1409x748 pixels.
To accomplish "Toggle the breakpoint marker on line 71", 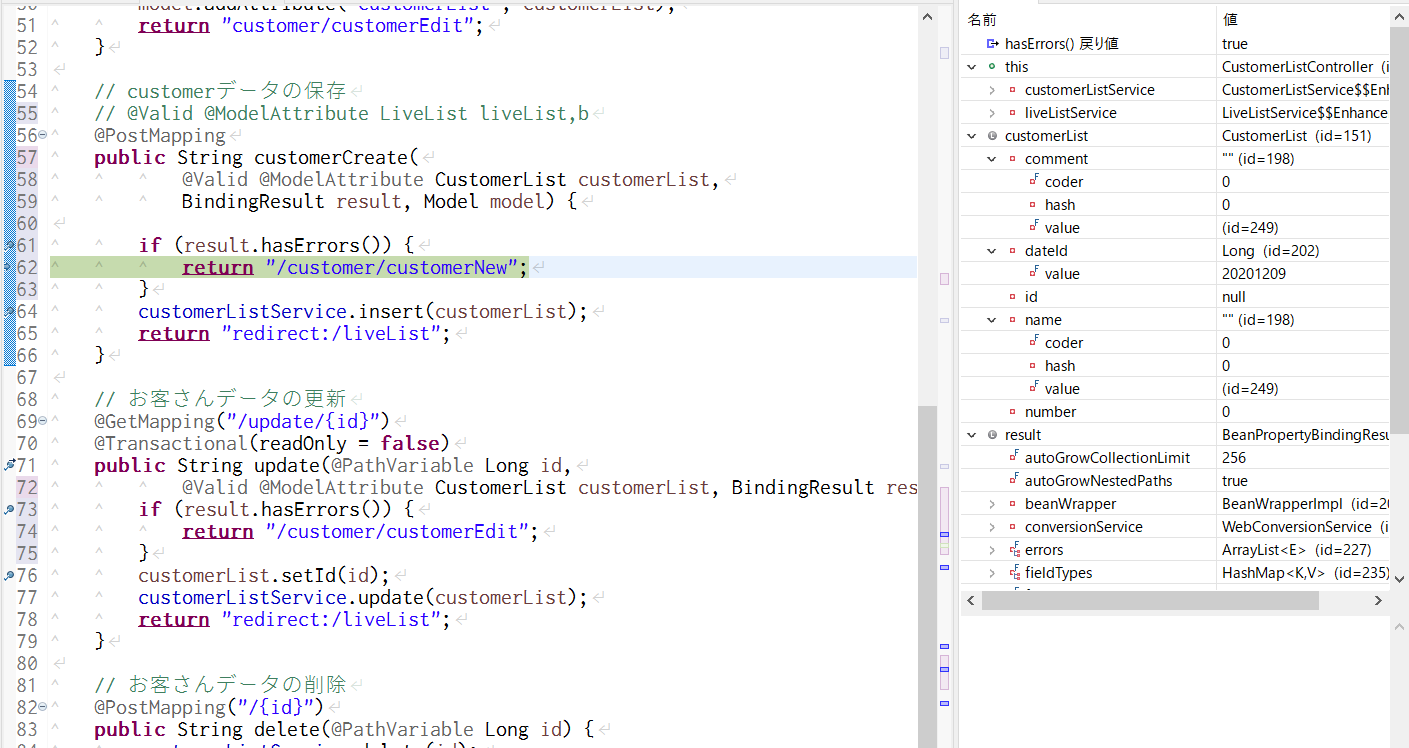I will click(x=9, y=465).
